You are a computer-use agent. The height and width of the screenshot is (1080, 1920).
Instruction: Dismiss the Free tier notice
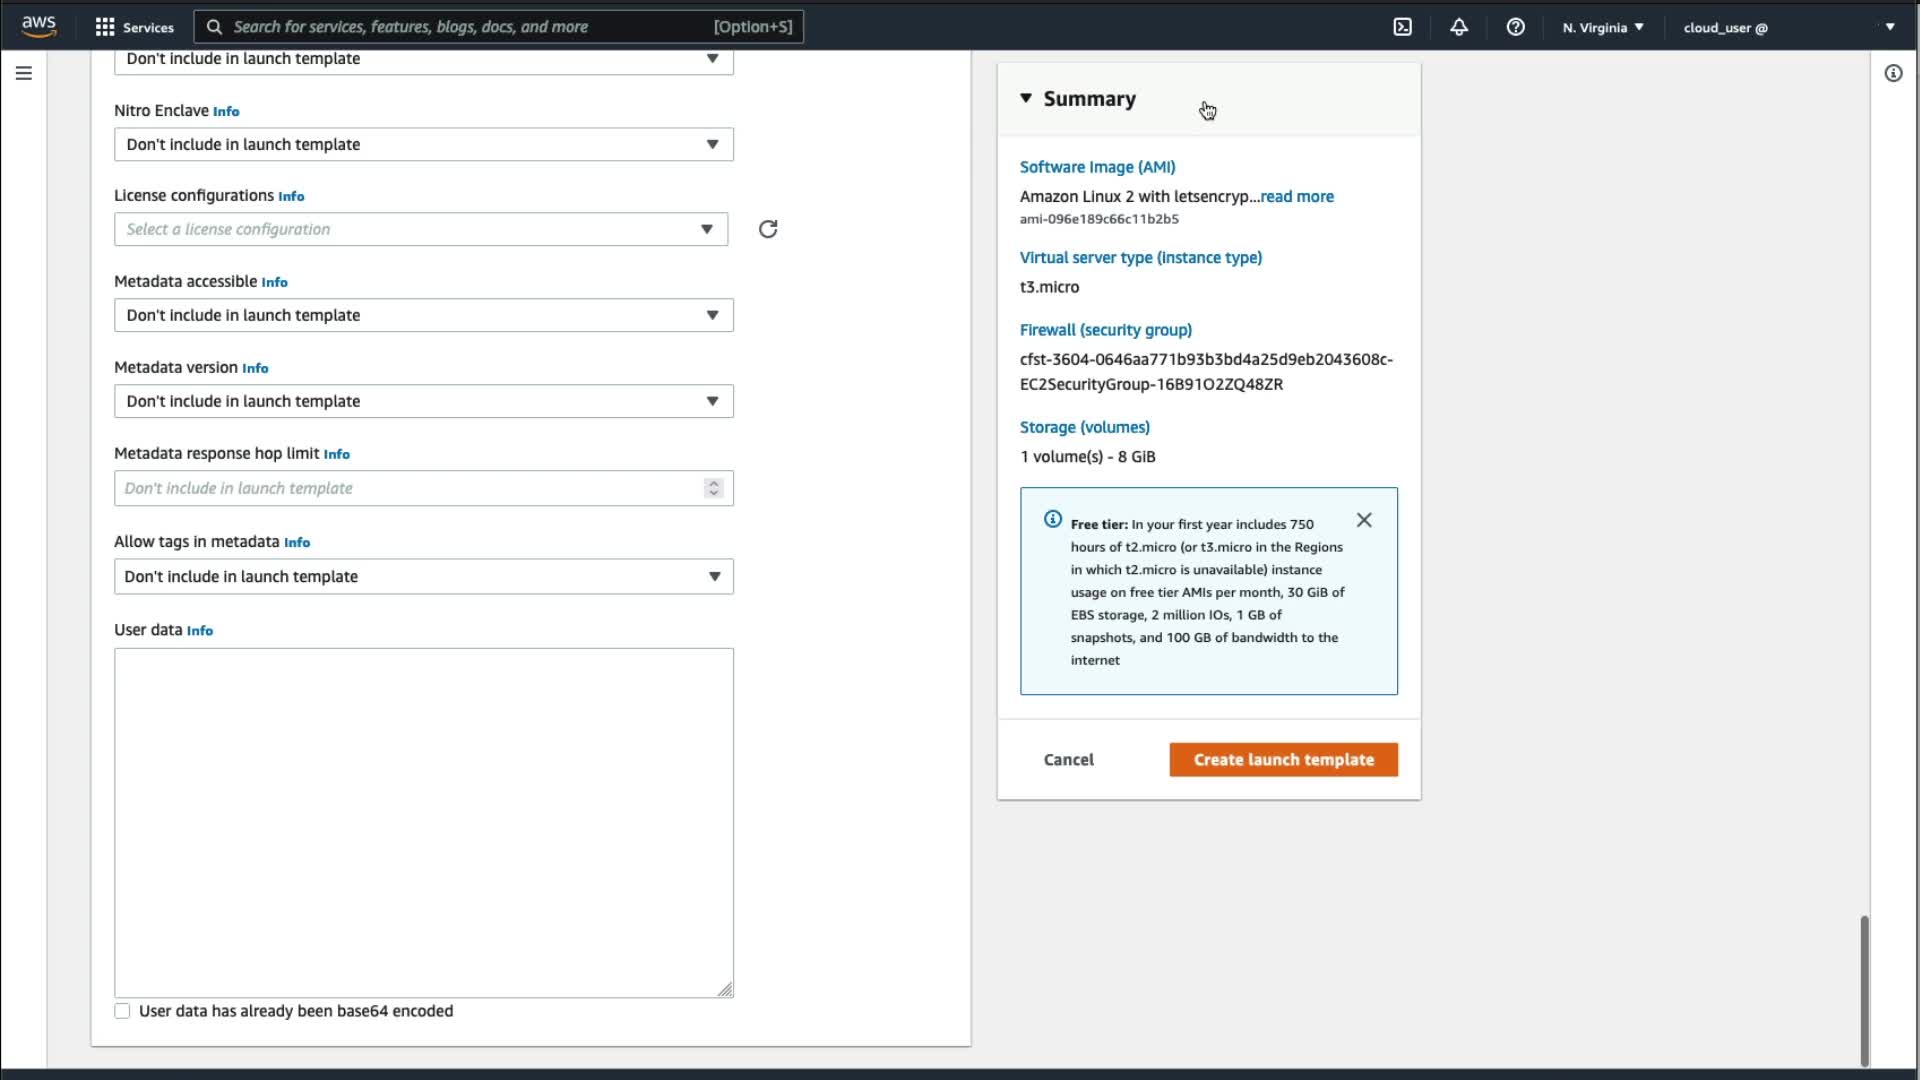[1364, 520]
